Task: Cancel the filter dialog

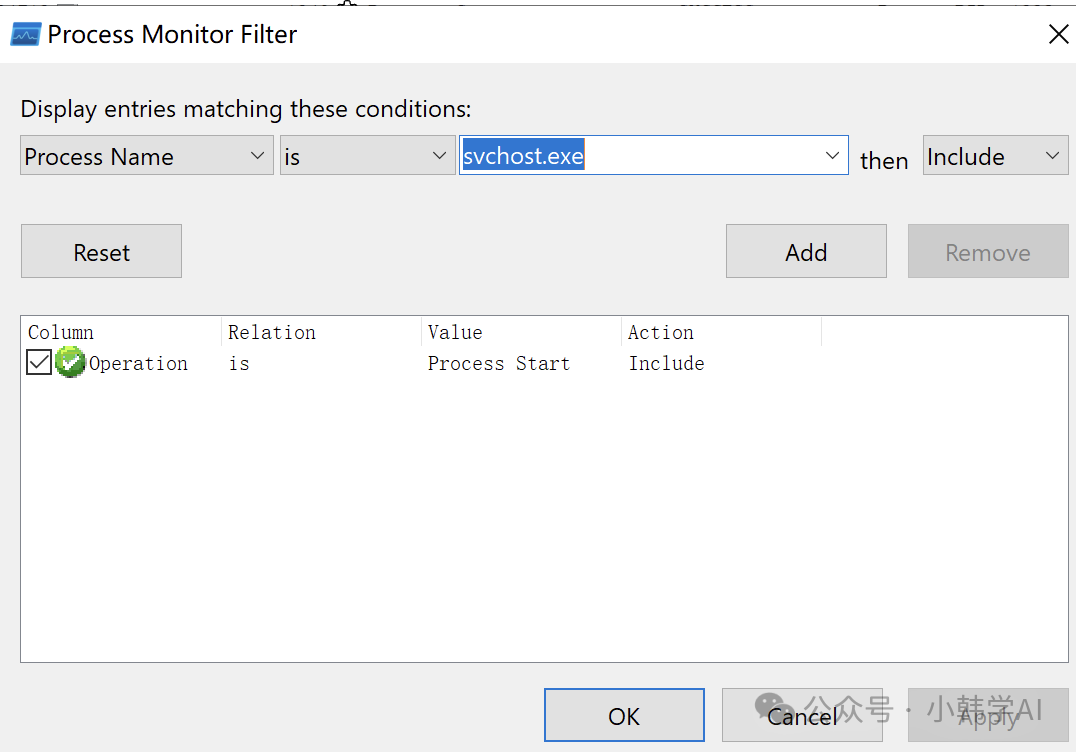Action: point(802,716)
